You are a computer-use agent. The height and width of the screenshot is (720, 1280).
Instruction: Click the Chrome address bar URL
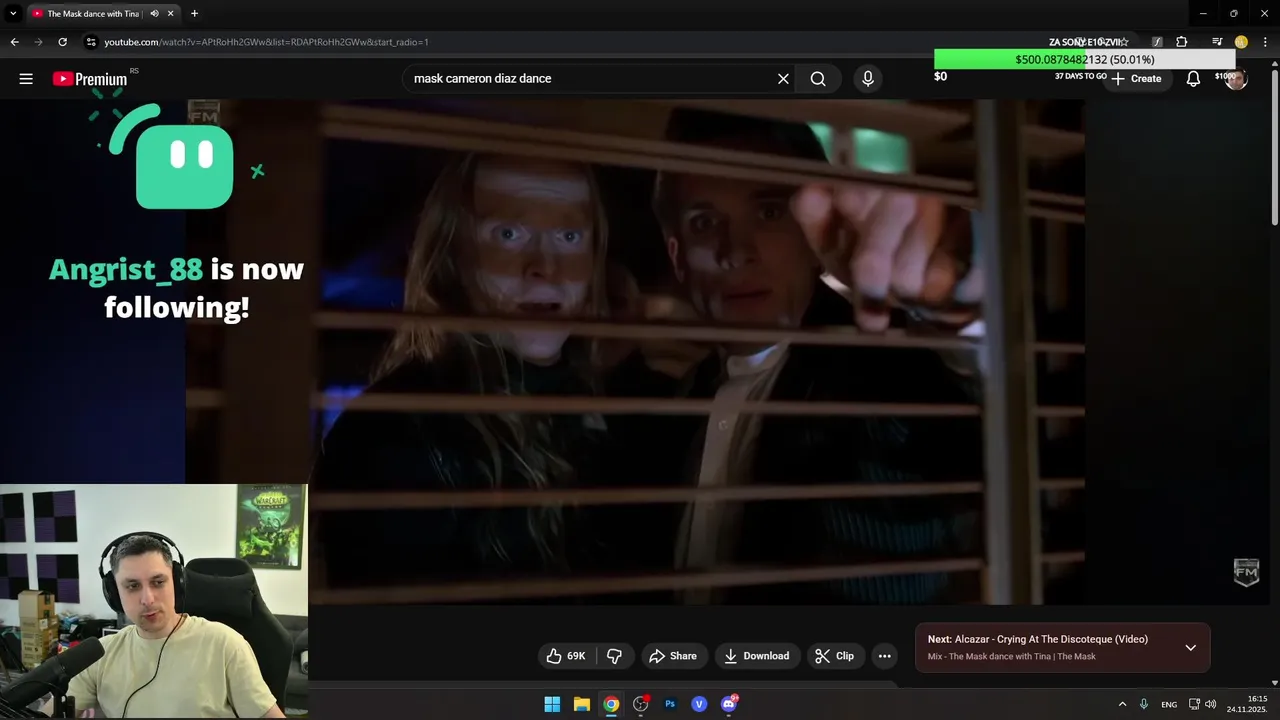266,42
